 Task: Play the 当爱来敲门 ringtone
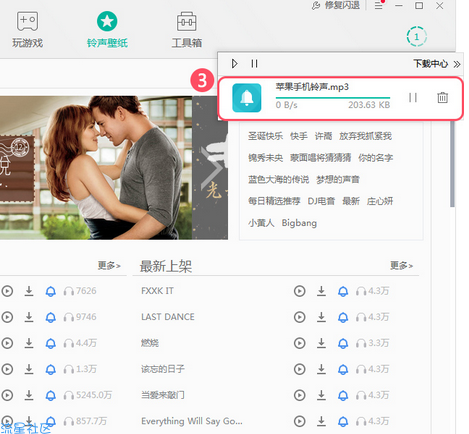point(299,395)
